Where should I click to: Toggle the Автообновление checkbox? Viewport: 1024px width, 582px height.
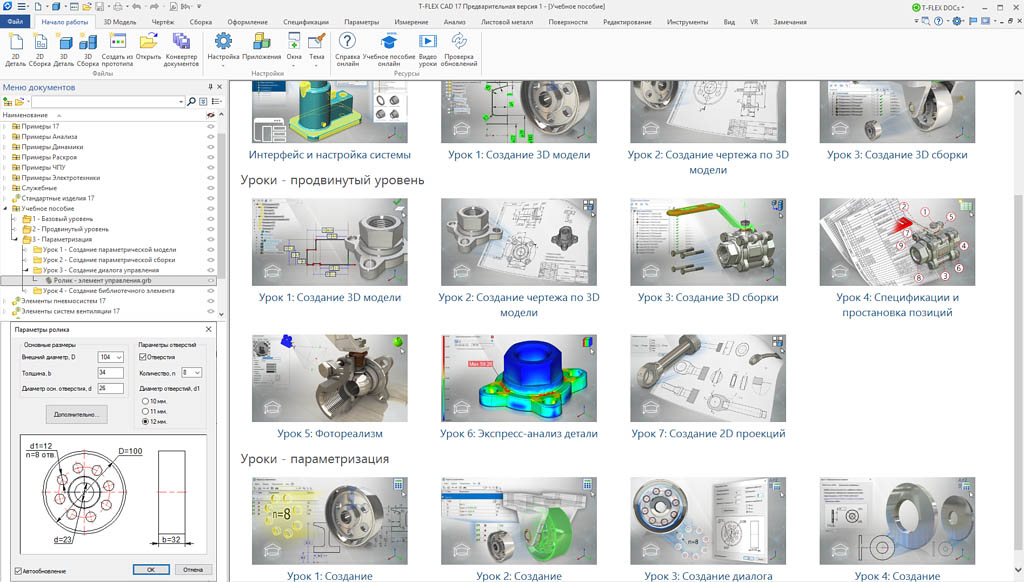click(x=18, y=571)
